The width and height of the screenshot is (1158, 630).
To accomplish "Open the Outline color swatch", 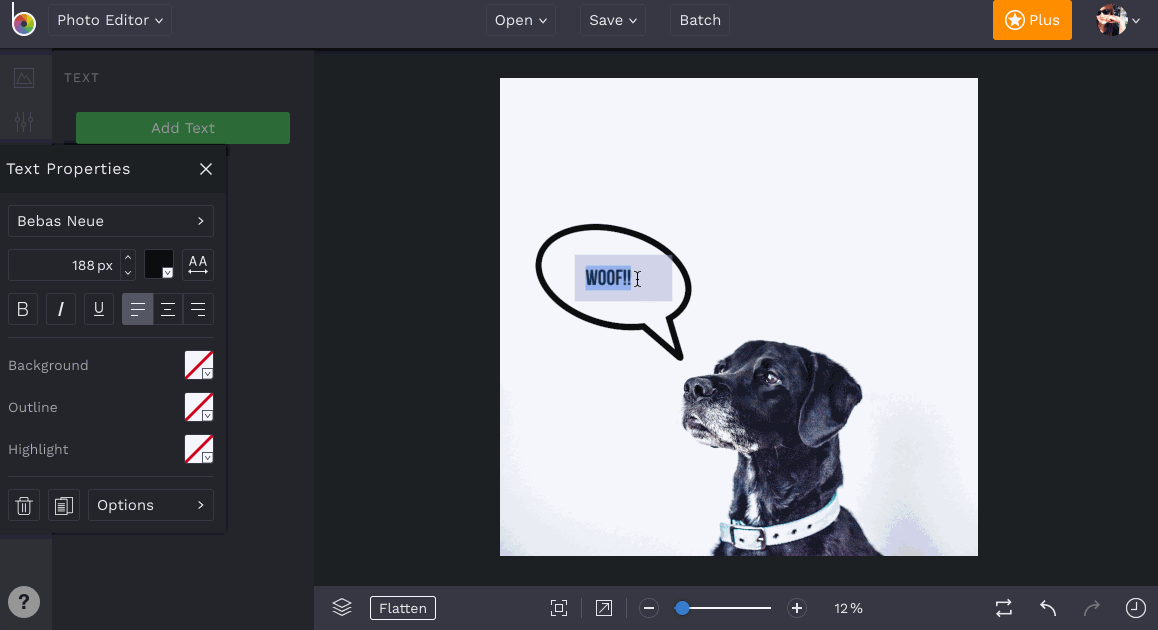I will pyautogui.click(x=199, y=407).
